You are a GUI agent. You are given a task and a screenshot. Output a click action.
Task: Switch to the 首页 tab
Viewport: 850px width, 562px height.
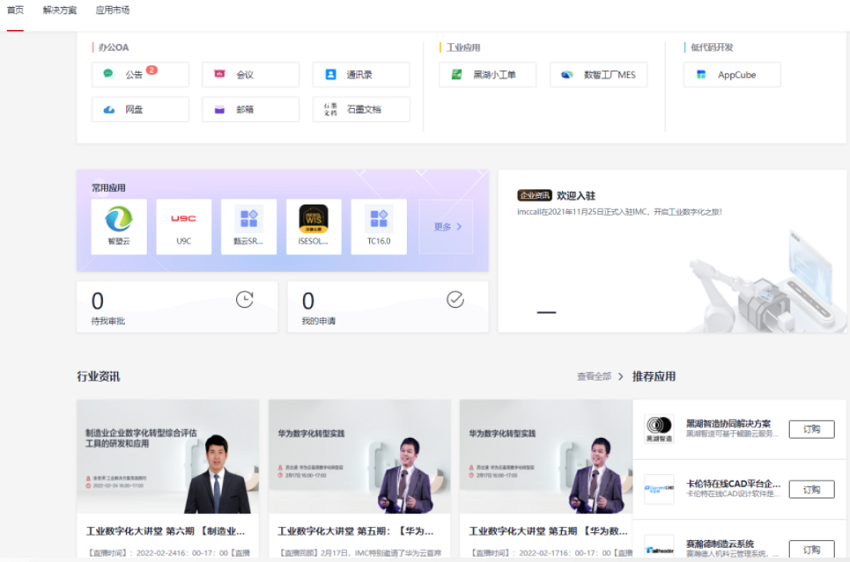[x=15, y=10]
